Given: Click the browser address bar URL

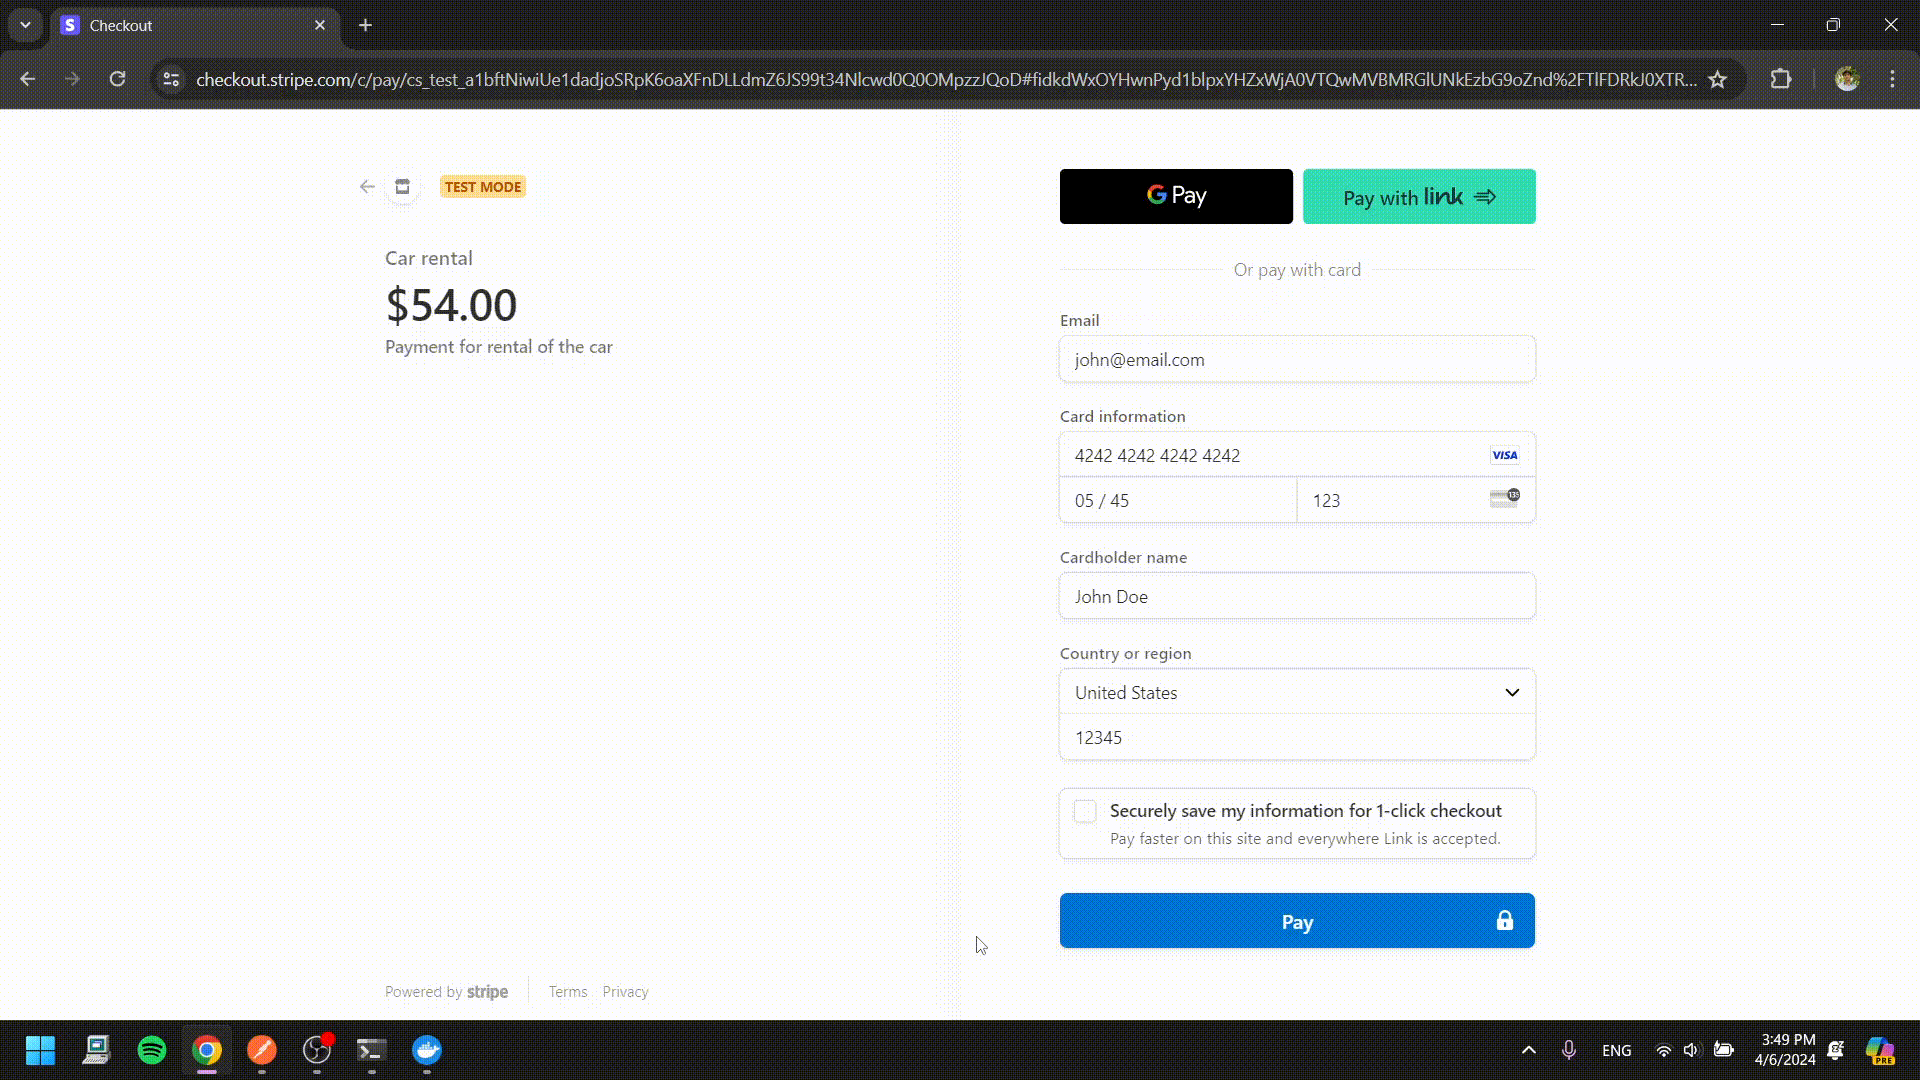Looking at the screenshot, I should pyautogui.click(x=945, y=79).
